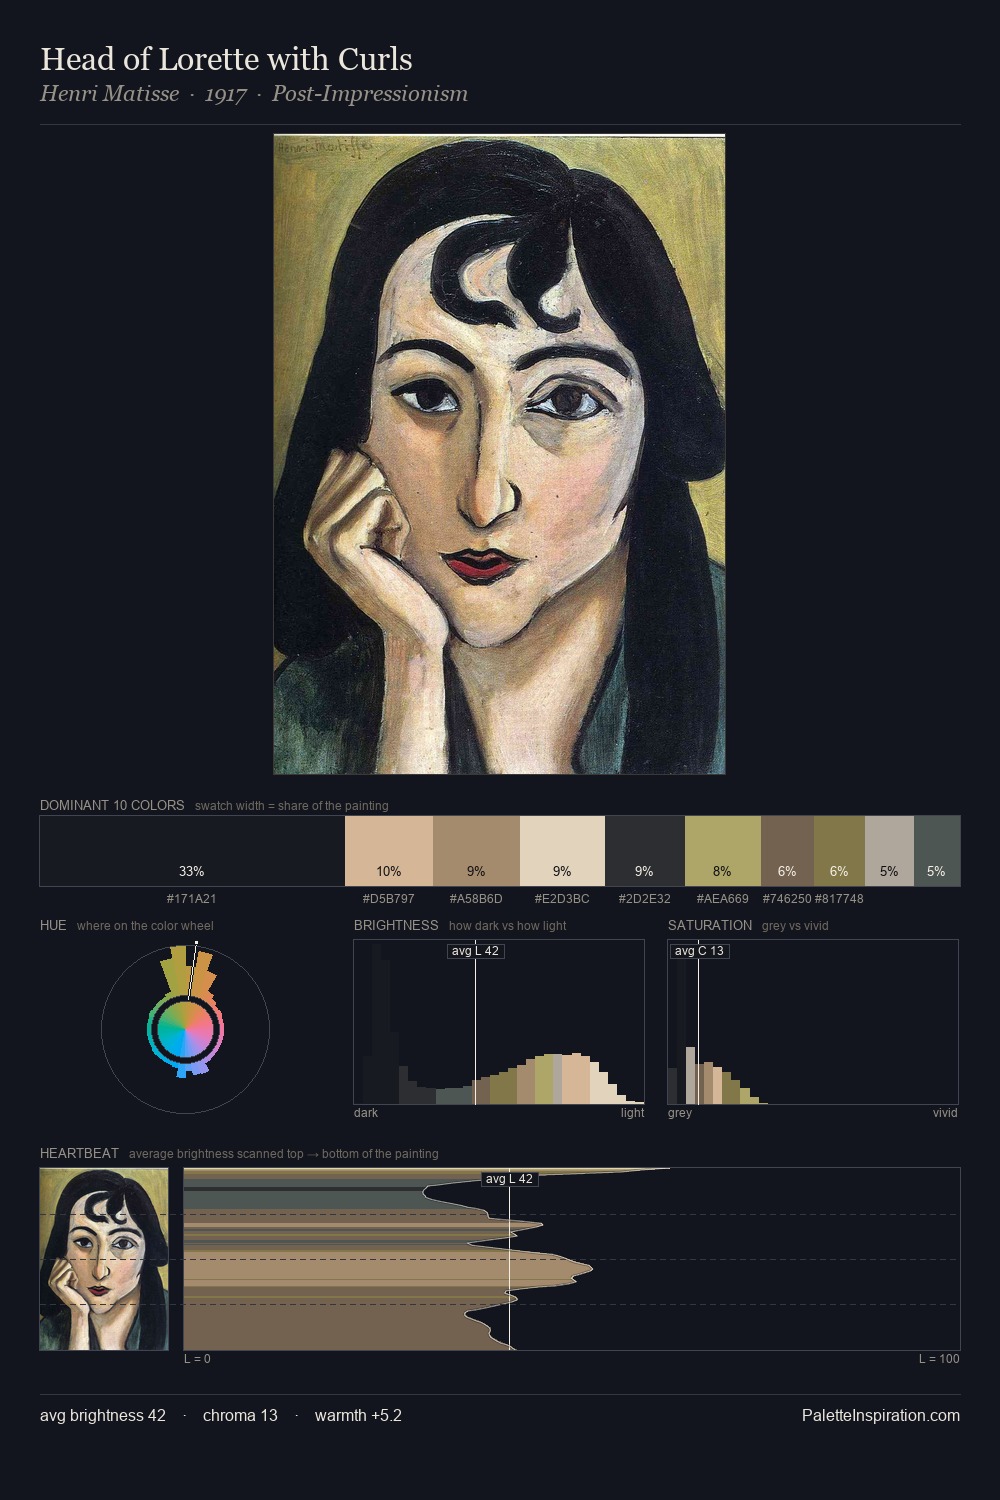
Task: Click hex code #D5B797 text
Action: coord(388,898)
